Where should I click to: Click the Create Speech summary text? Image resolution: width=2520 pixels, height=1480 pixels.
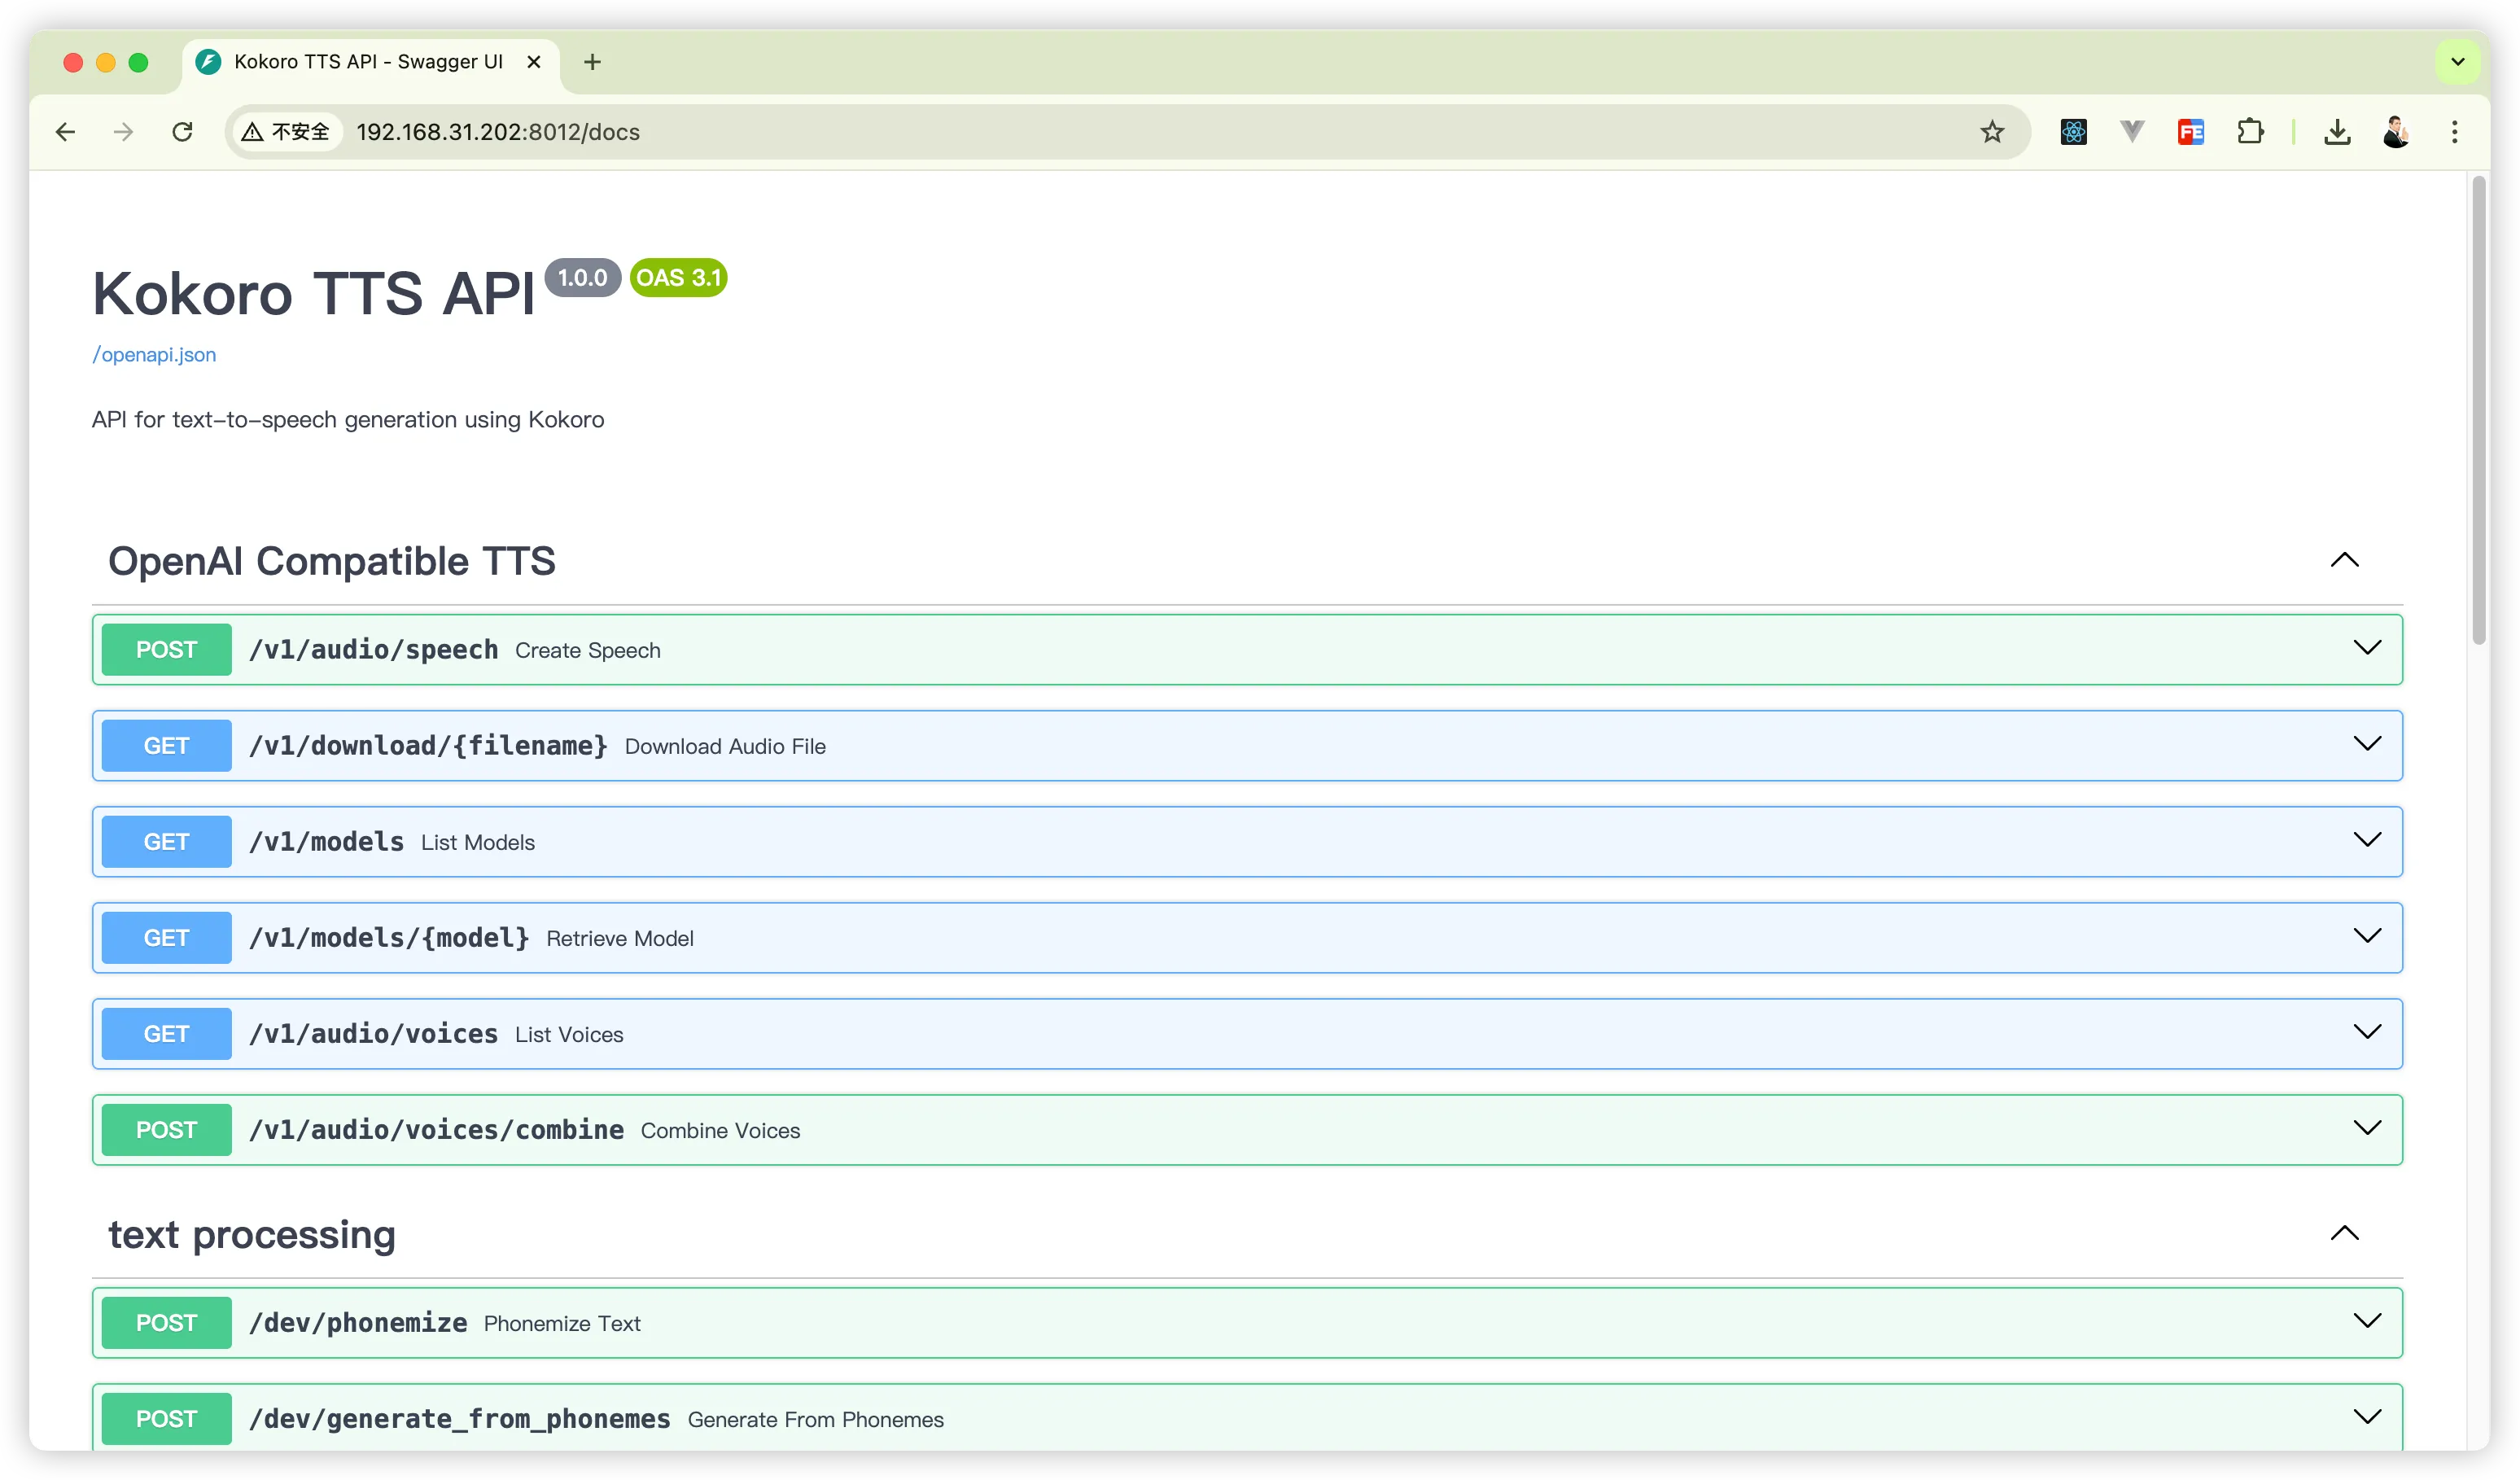pyautogui.click(x=588, y=651)
